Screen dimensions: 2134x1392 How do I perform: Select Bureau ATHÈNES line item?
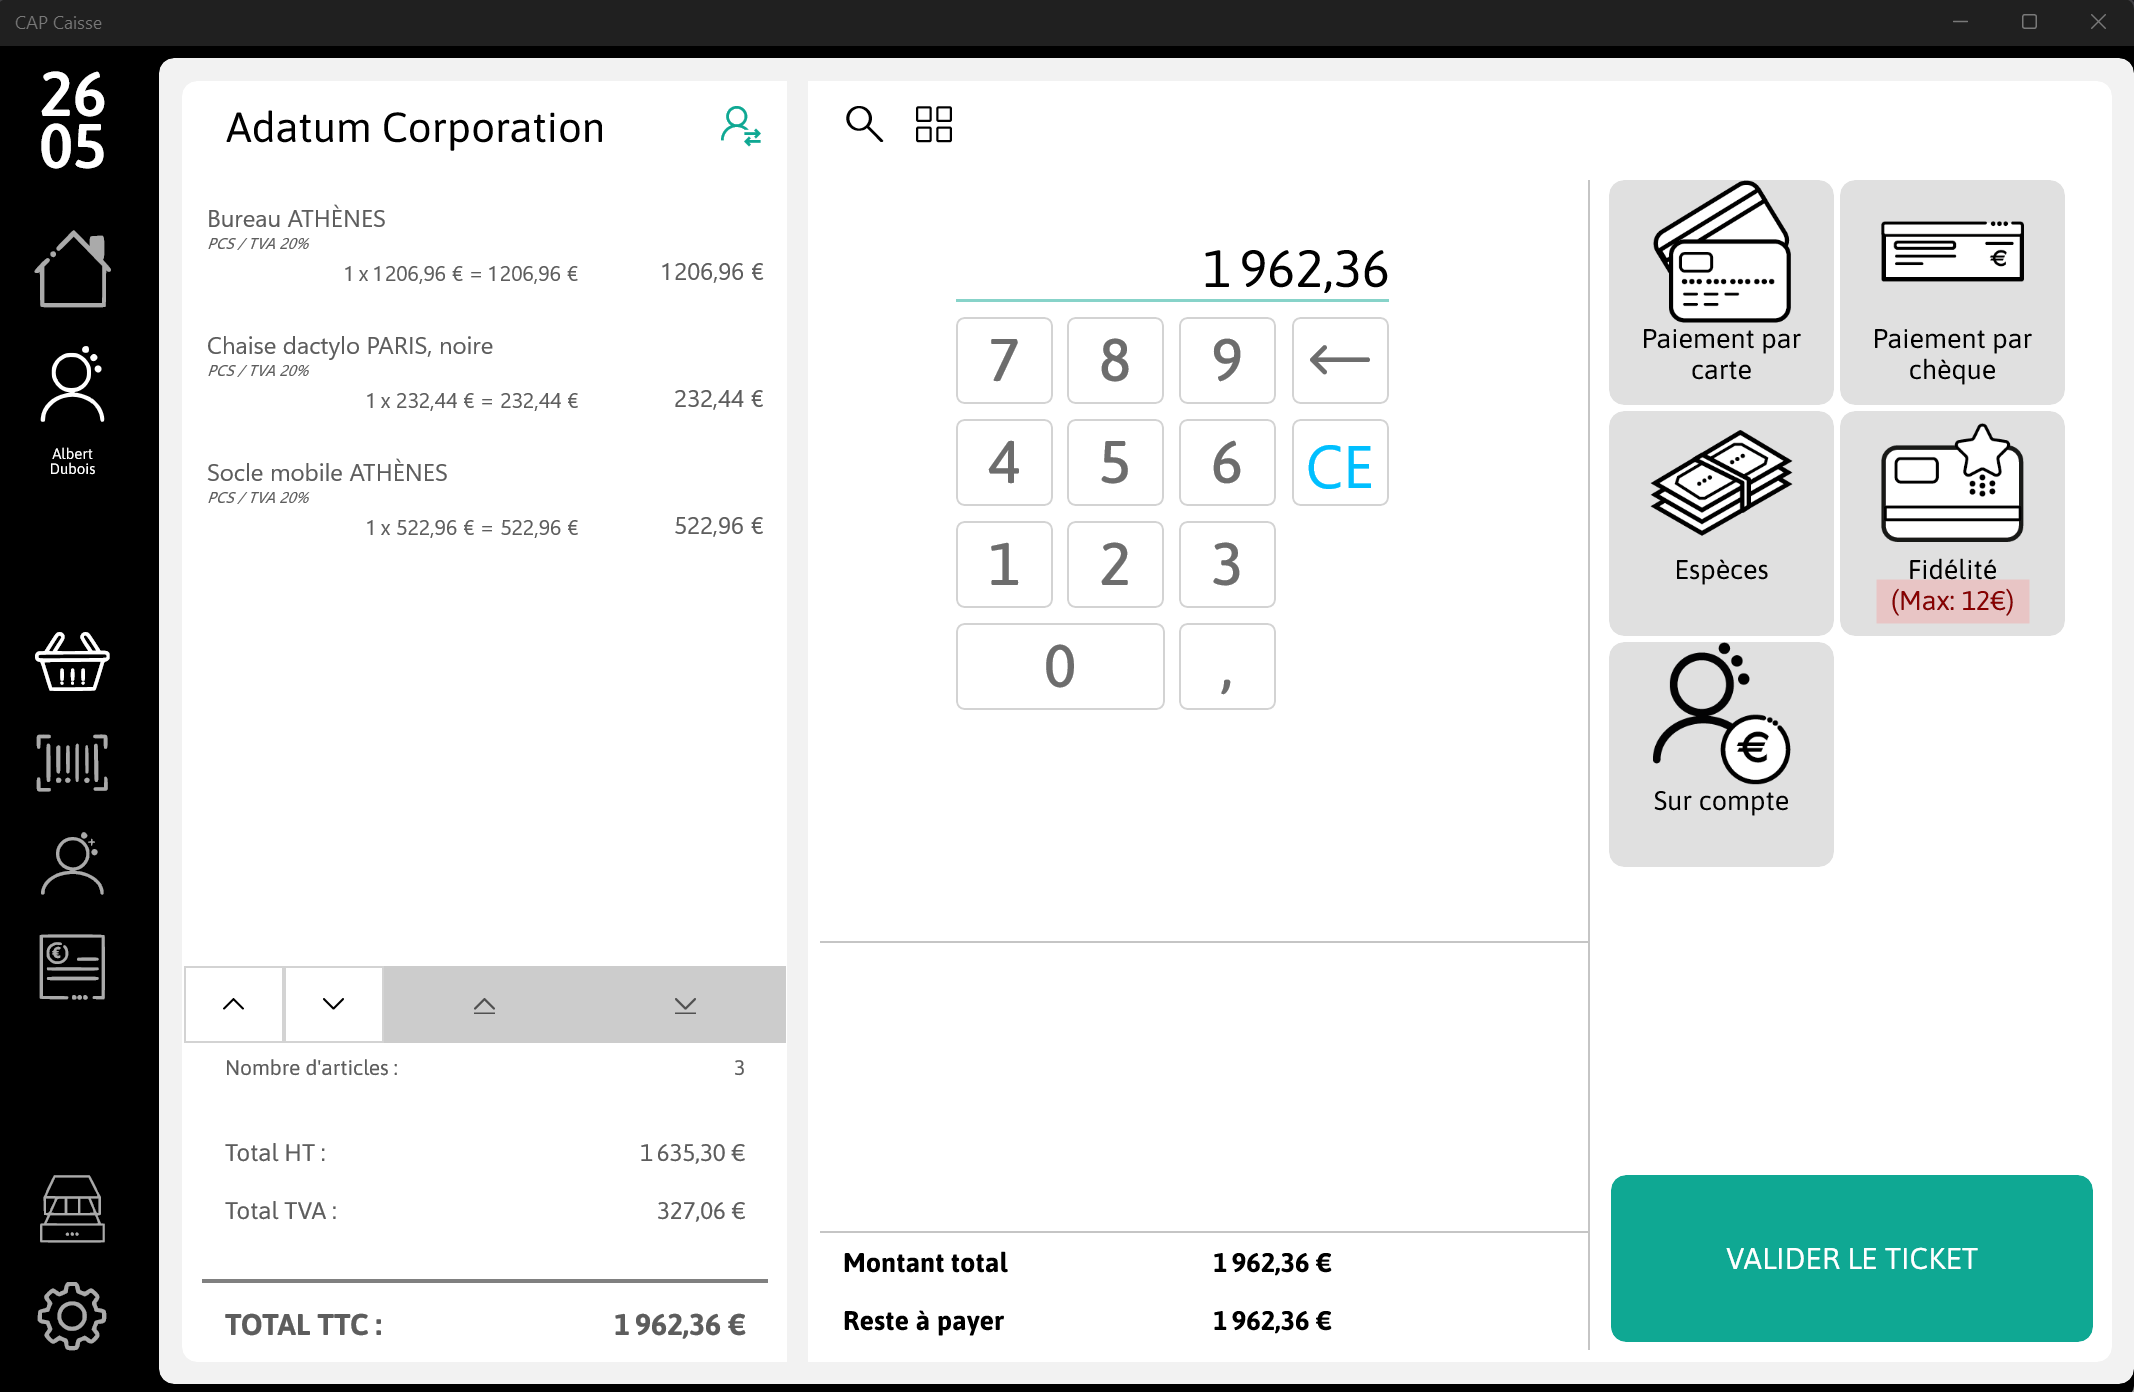[x=485, y=246]
